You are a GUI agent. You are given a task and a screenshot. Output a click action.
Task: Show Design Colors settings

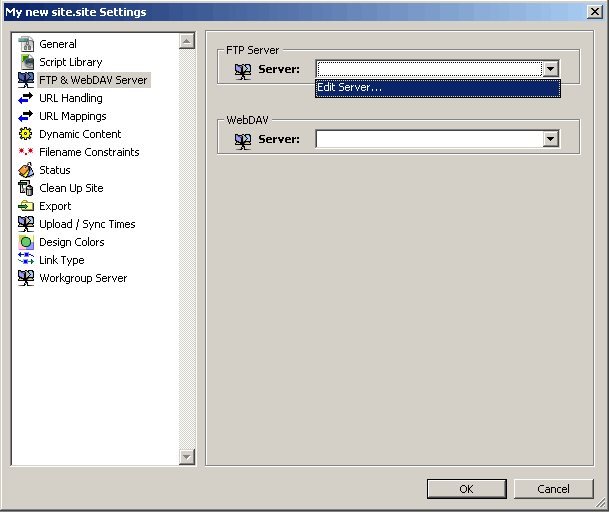[x=71, y=242]
